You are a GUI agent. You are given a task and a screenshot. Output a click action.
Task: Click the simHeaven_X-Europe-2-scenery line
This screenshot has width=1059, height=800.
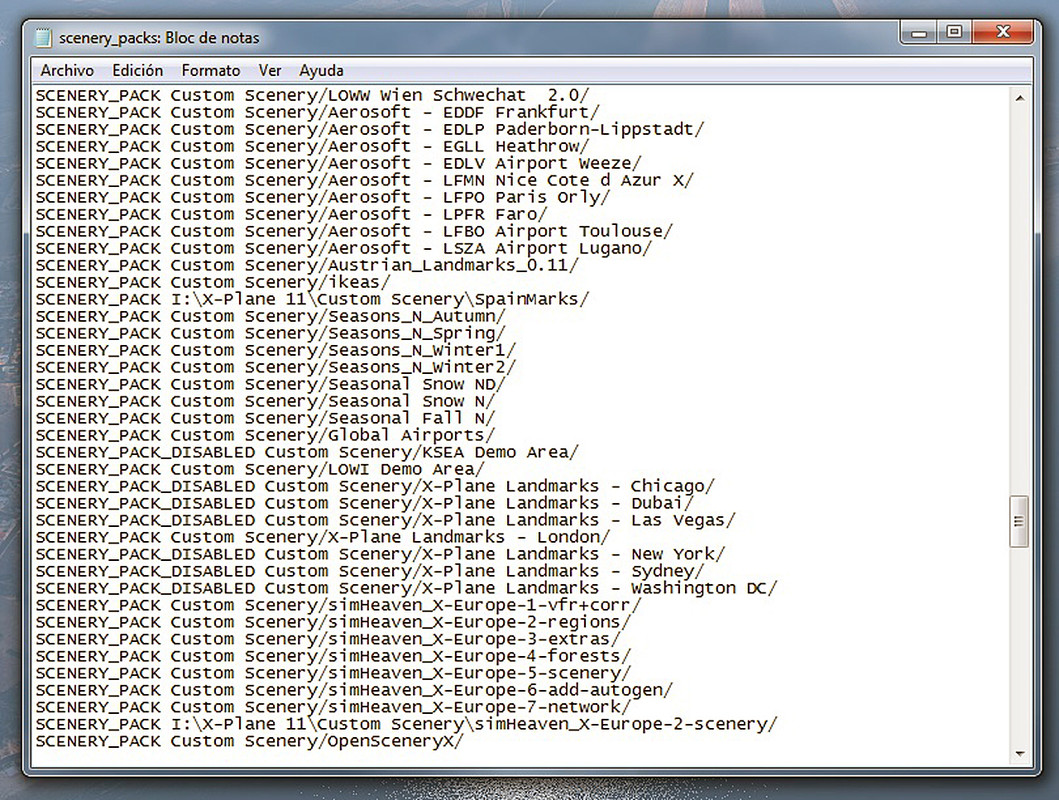pyautogui.click(x=407, y=724)
